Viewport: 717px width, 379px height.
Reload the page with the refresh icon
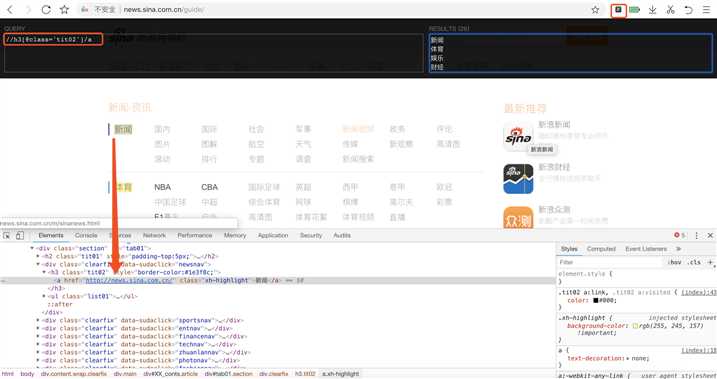coord(46,9)
